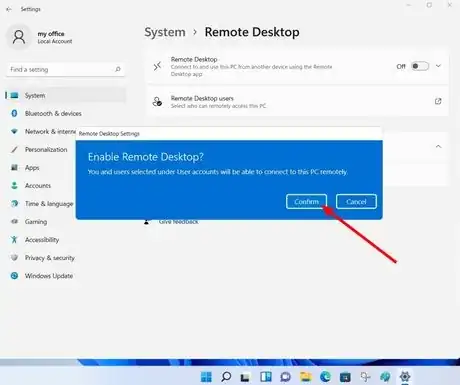Open Settings gear on taskbar
460x385 pixels.
[405, 377]
